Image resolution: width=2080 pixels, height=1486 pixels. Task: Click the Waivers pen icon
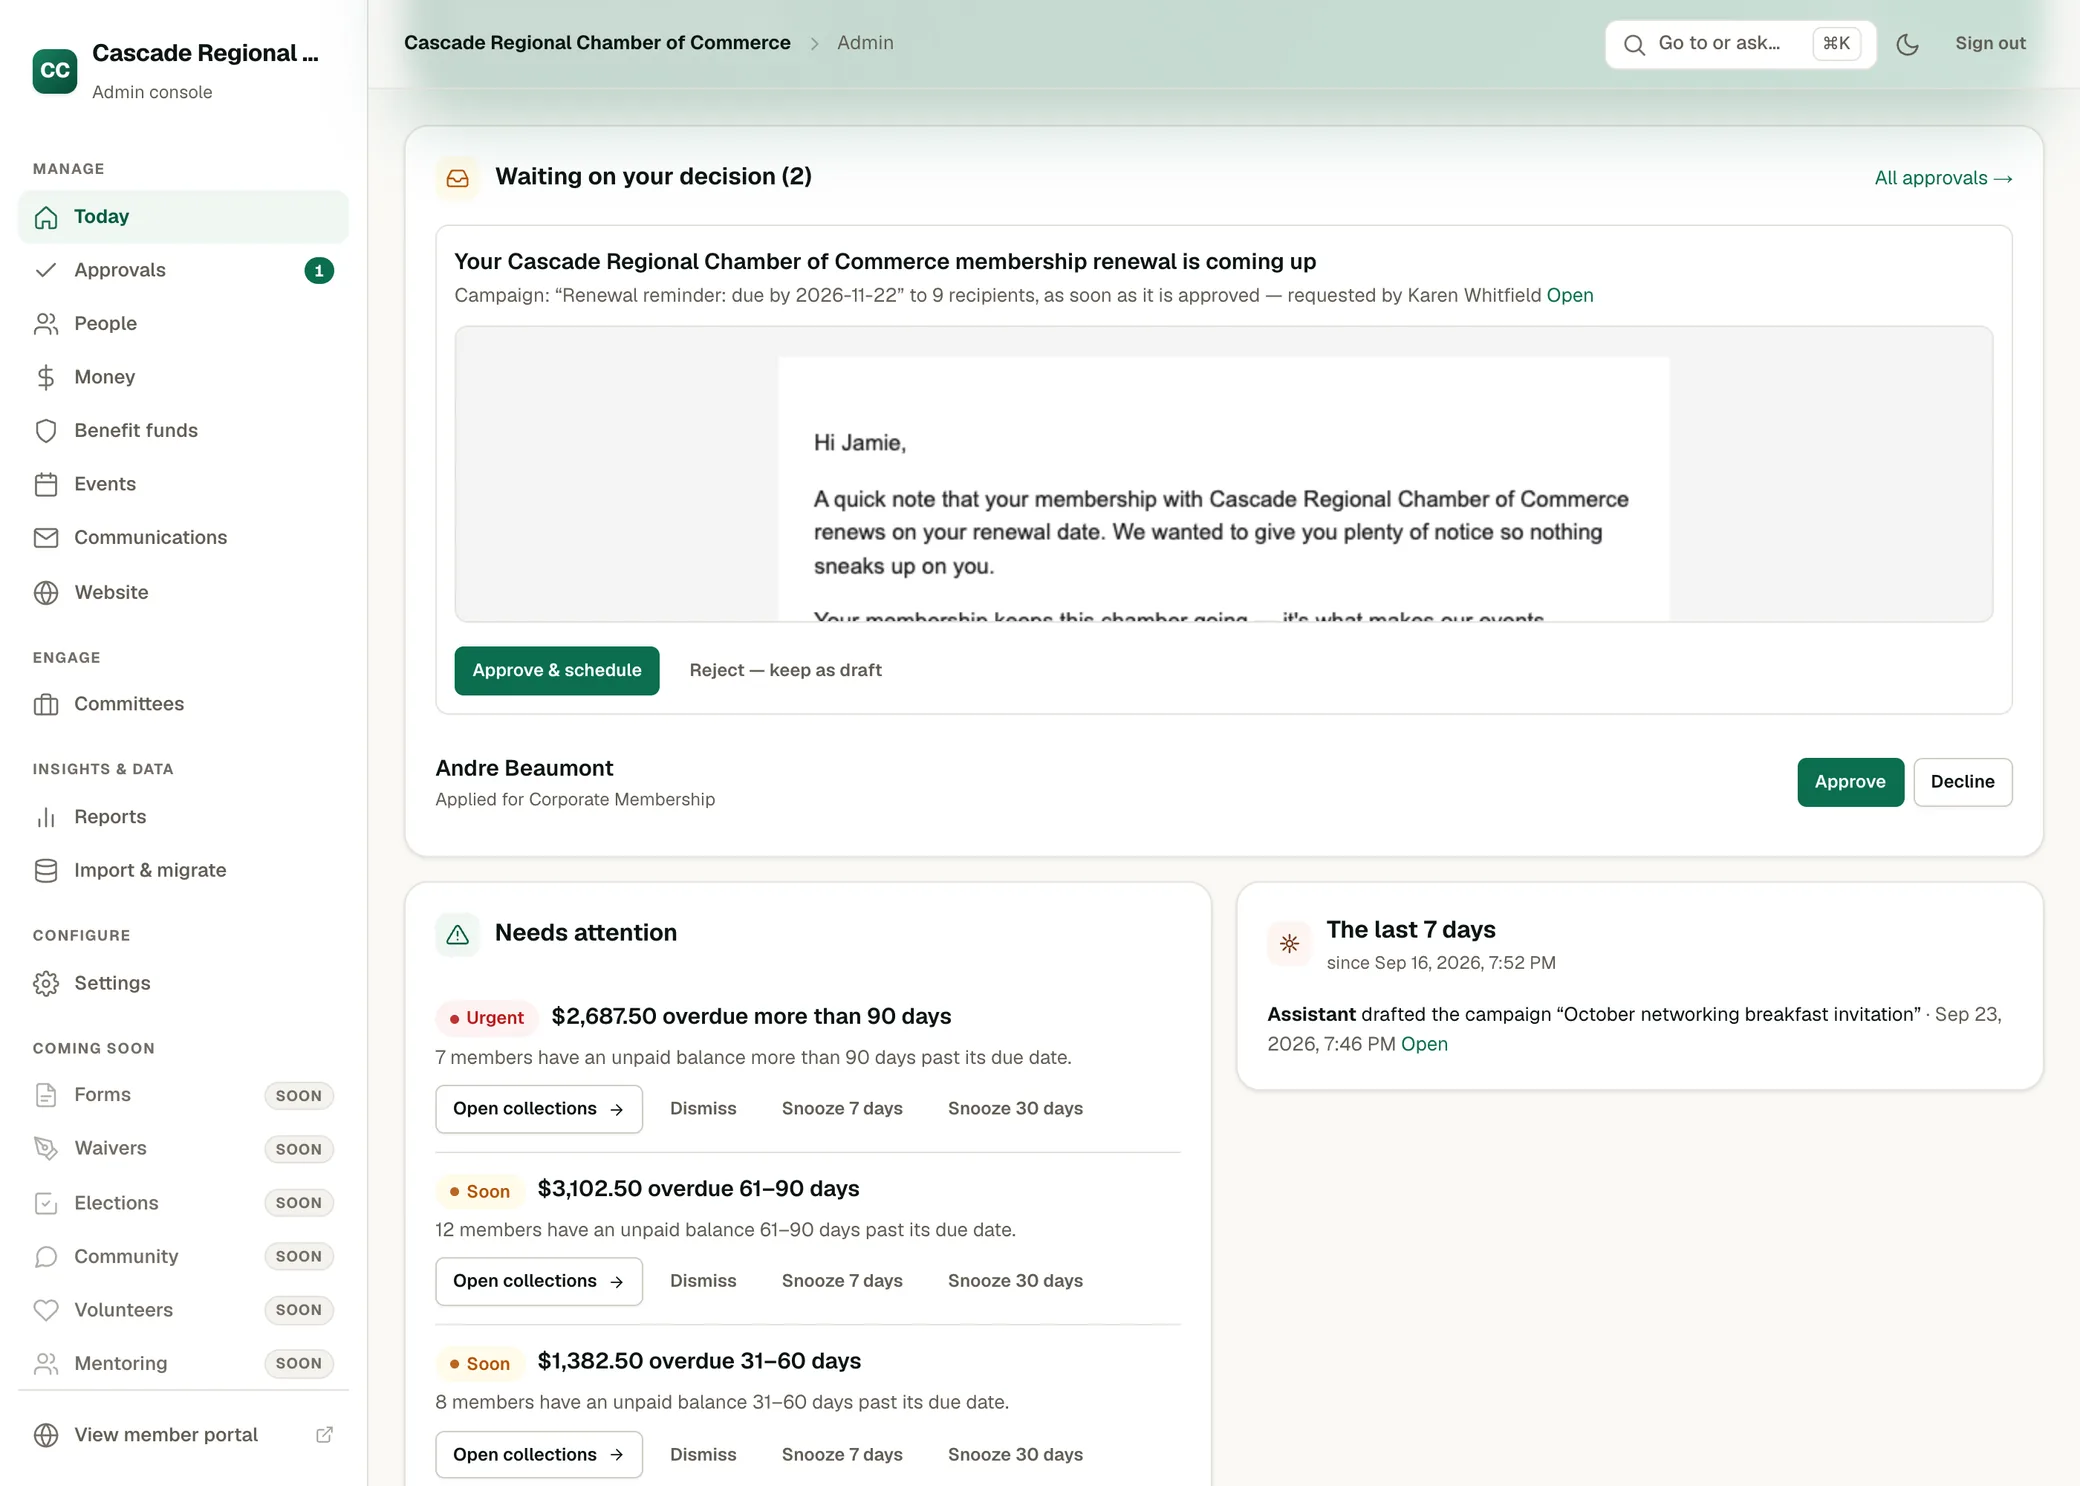tap(46, 1148)
